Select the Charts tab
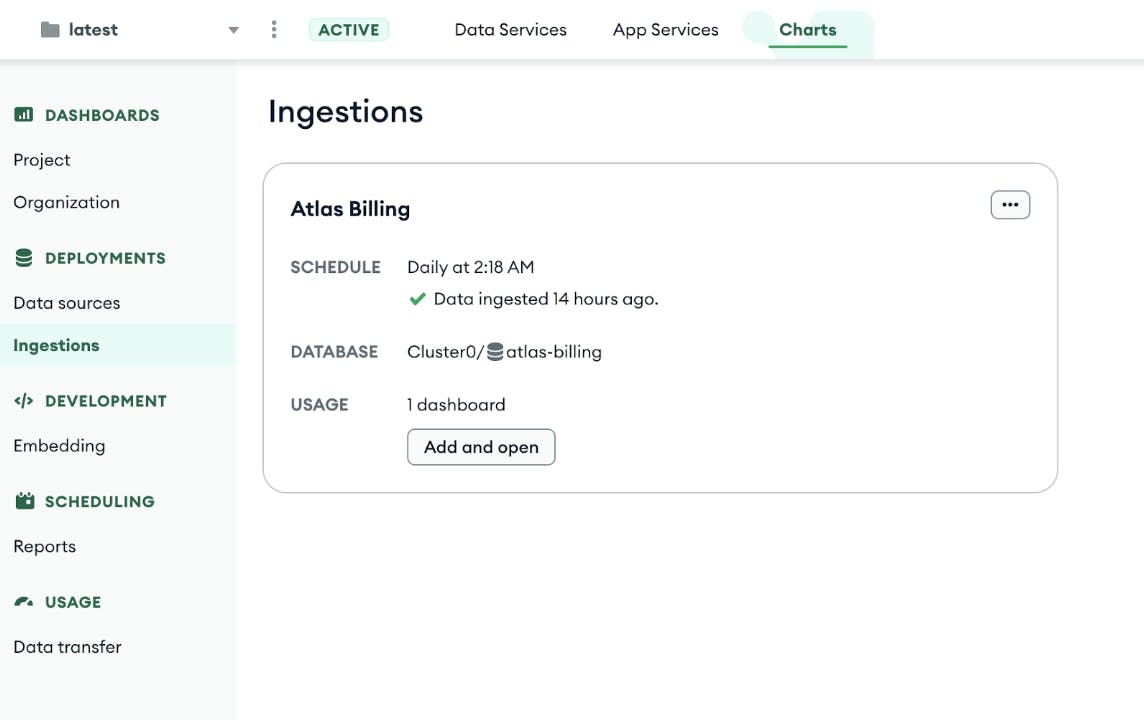 coord(807,30)
